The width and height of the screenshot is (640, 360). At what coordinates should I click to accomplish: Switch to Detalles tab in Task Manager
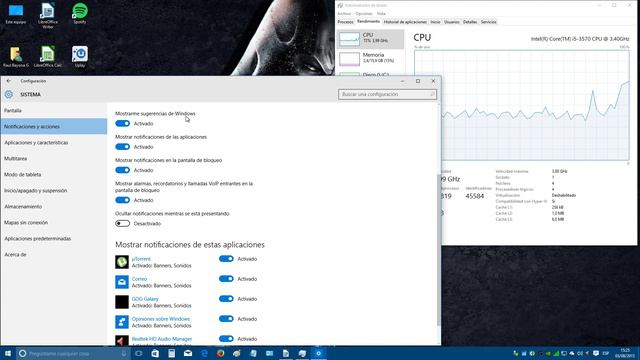[470, 22]
